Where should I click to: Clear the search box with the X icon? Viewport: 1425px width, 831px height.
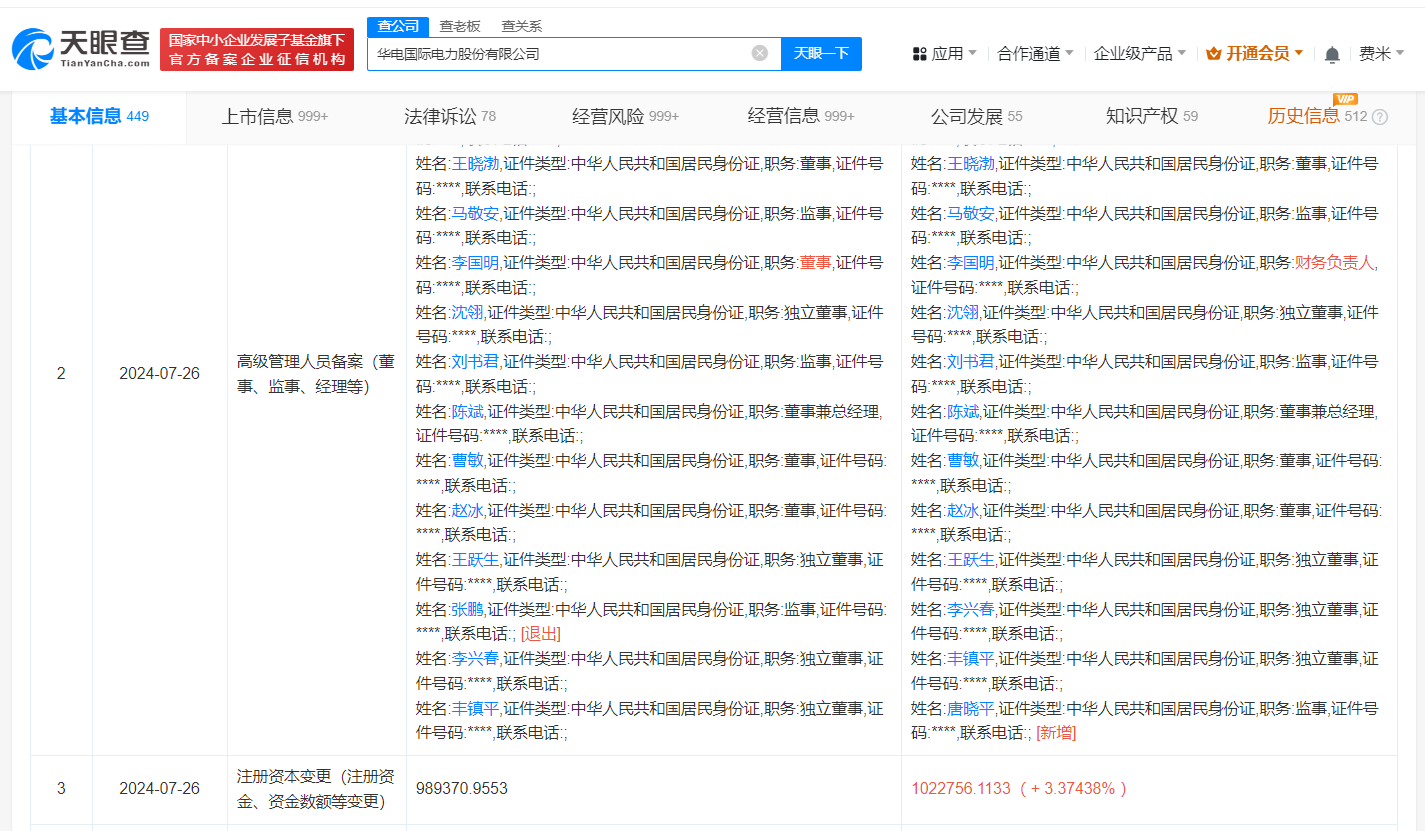point(759,53)
